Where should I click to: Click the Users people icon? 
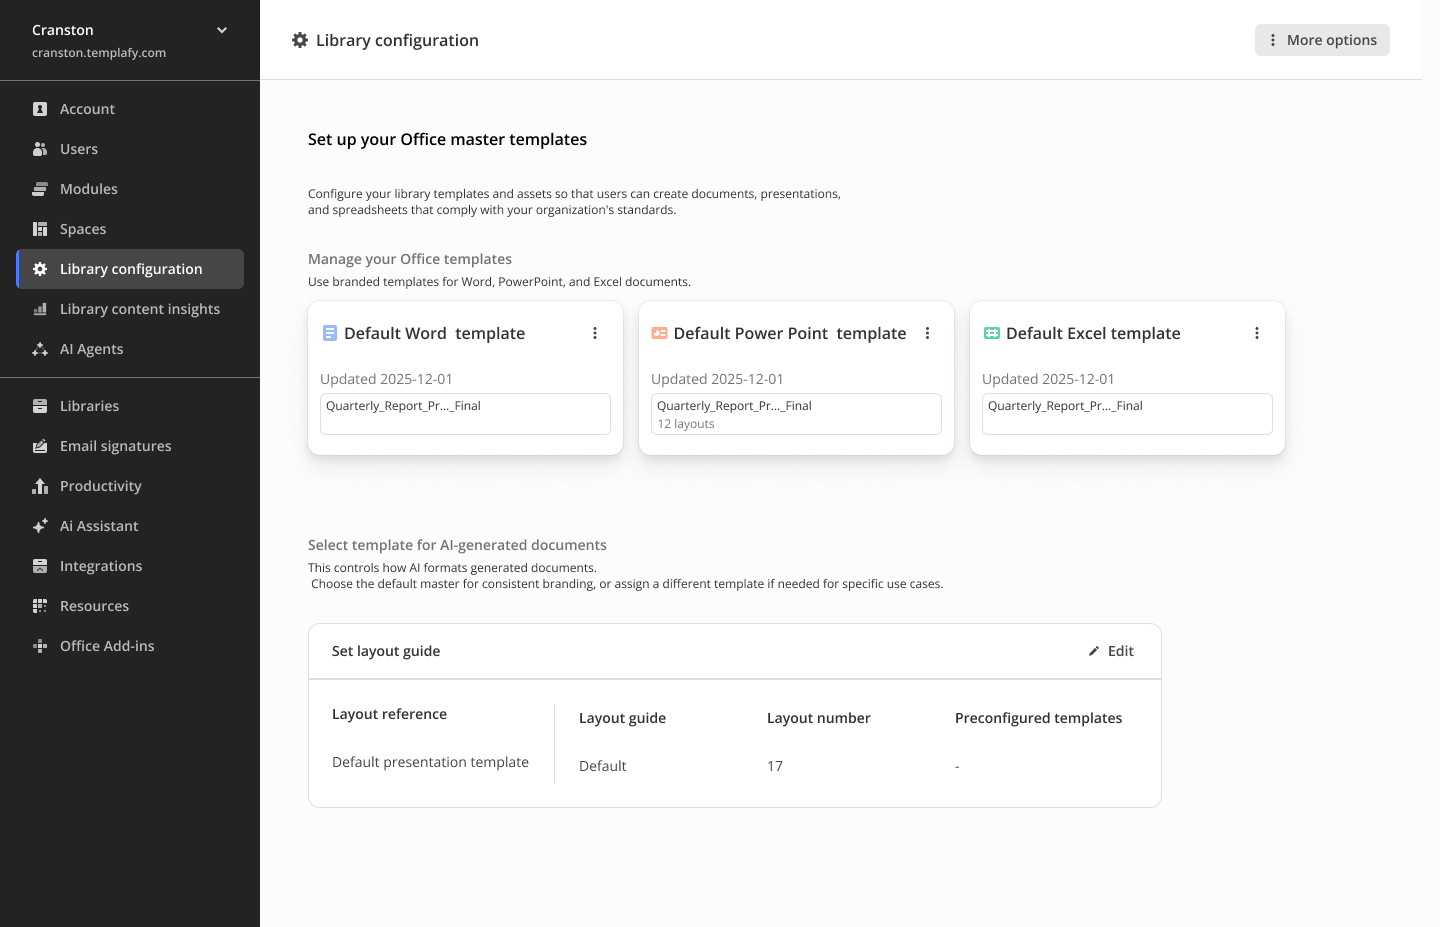40,149
